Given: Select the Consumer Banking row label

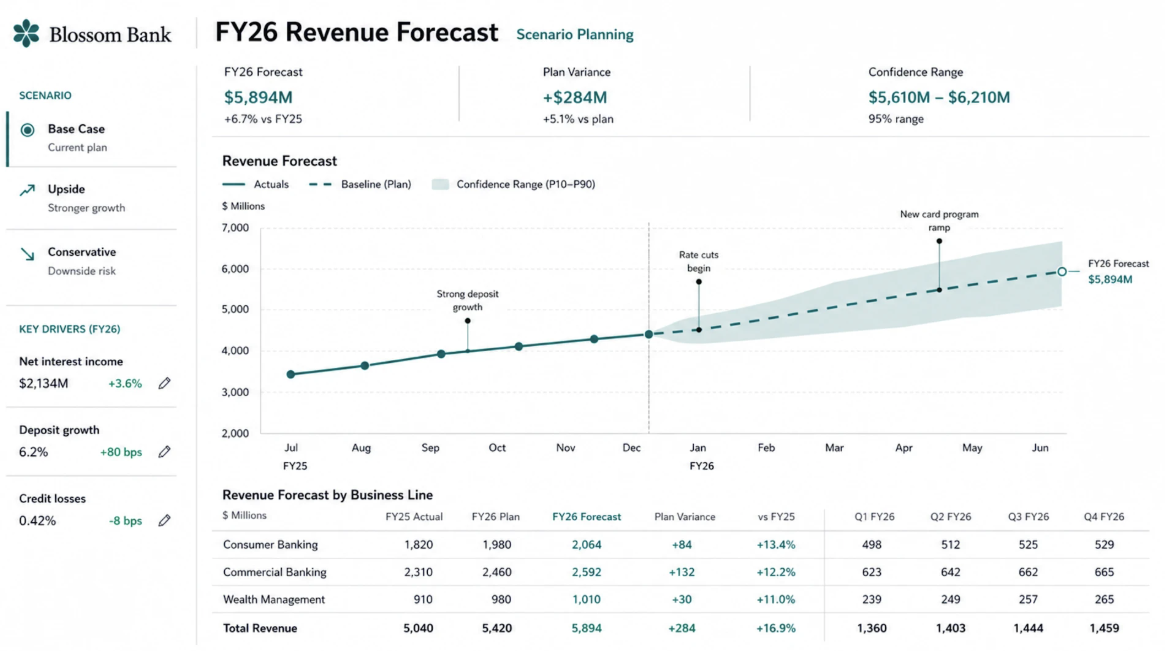Looking at the screenshot, I should pyautogui.click(x=270, y=545).
